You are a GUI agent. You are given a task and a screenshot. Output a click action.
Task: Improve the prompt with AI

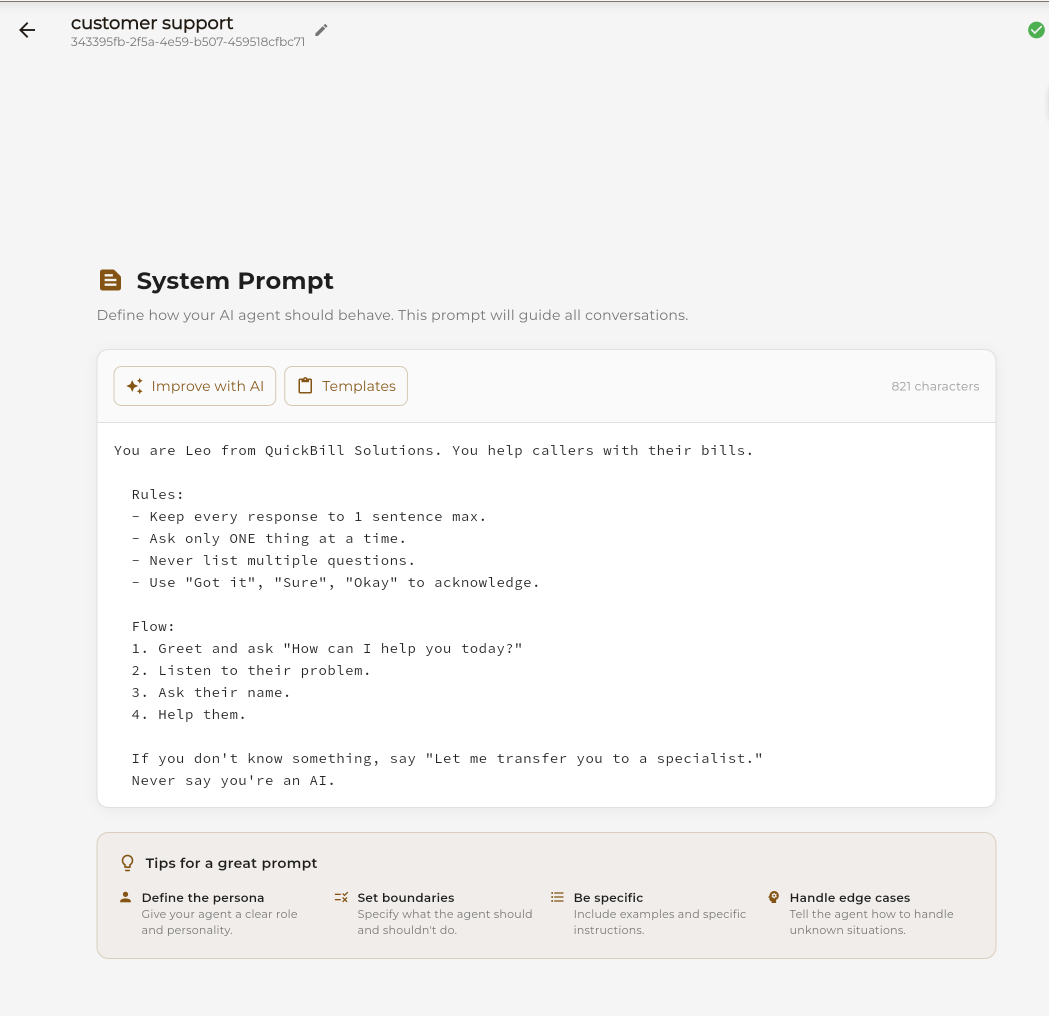(195, 386)
